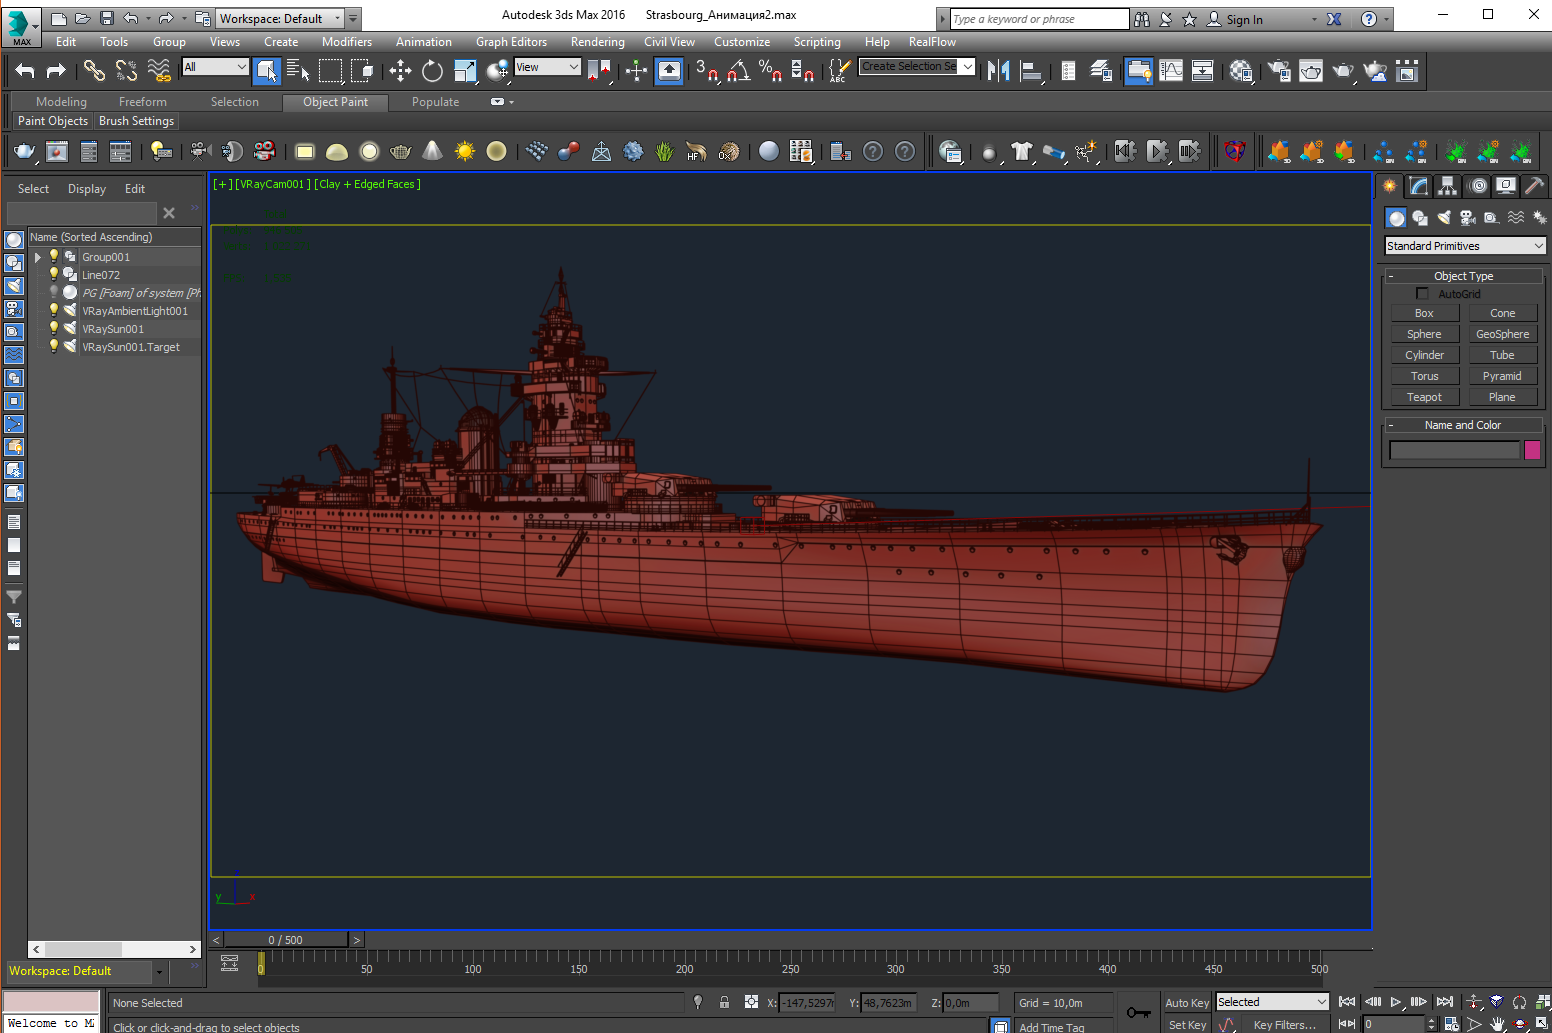
Task: Click the time slider 0 / 500
Action: tap(286, 940)
